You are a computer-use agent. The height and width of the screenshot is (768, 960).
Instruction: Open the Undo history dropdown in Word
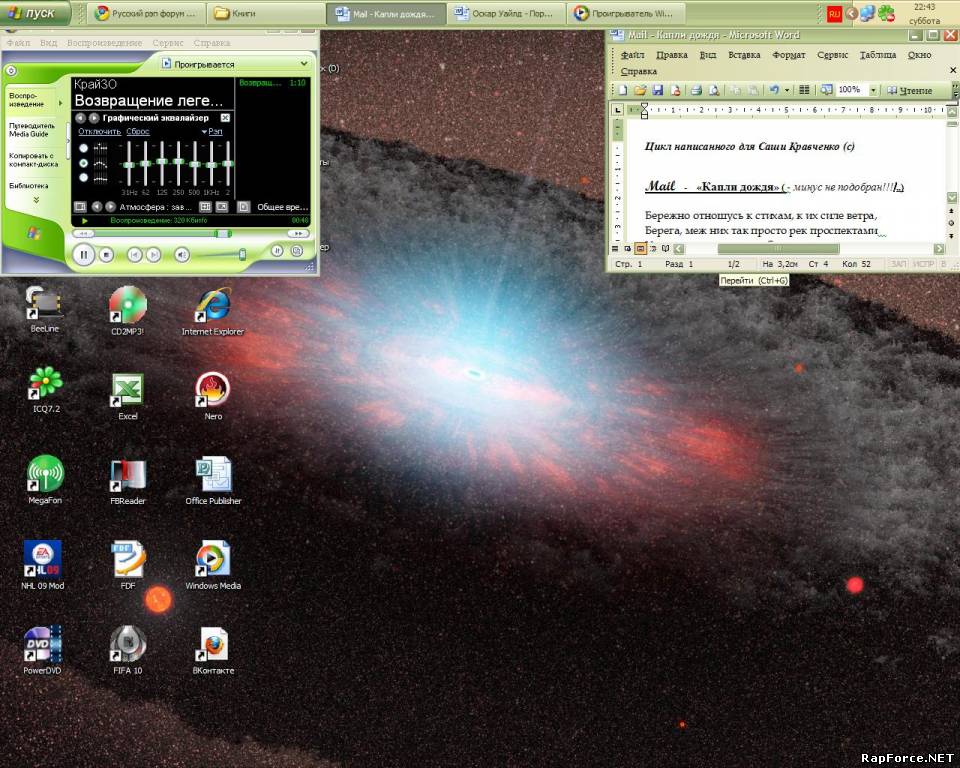click(787, 90)
